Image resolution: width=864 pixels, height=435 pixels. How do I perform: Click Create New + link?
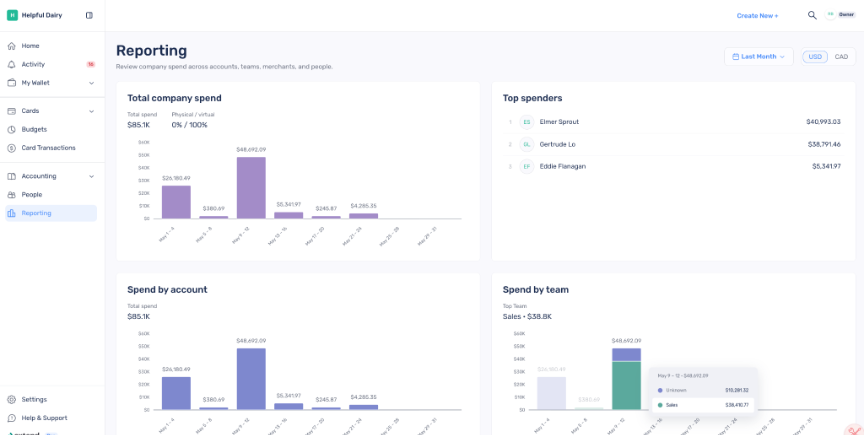(757, 16)
